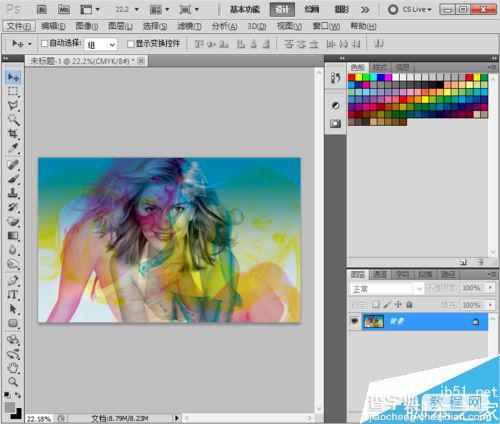Select the 背景 layer thumbnail
Screen dimensions: 500x424
coord(373,321)
